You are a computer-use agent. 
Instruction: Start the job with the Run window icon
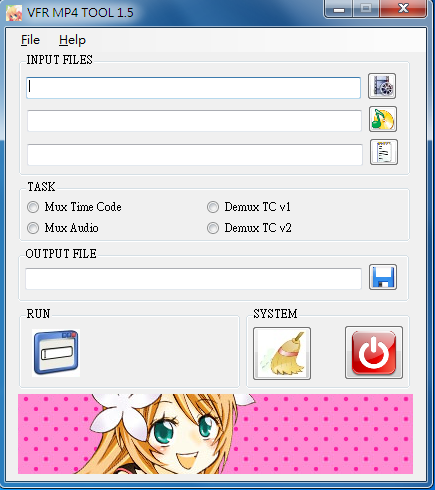[x=56, y=353]
